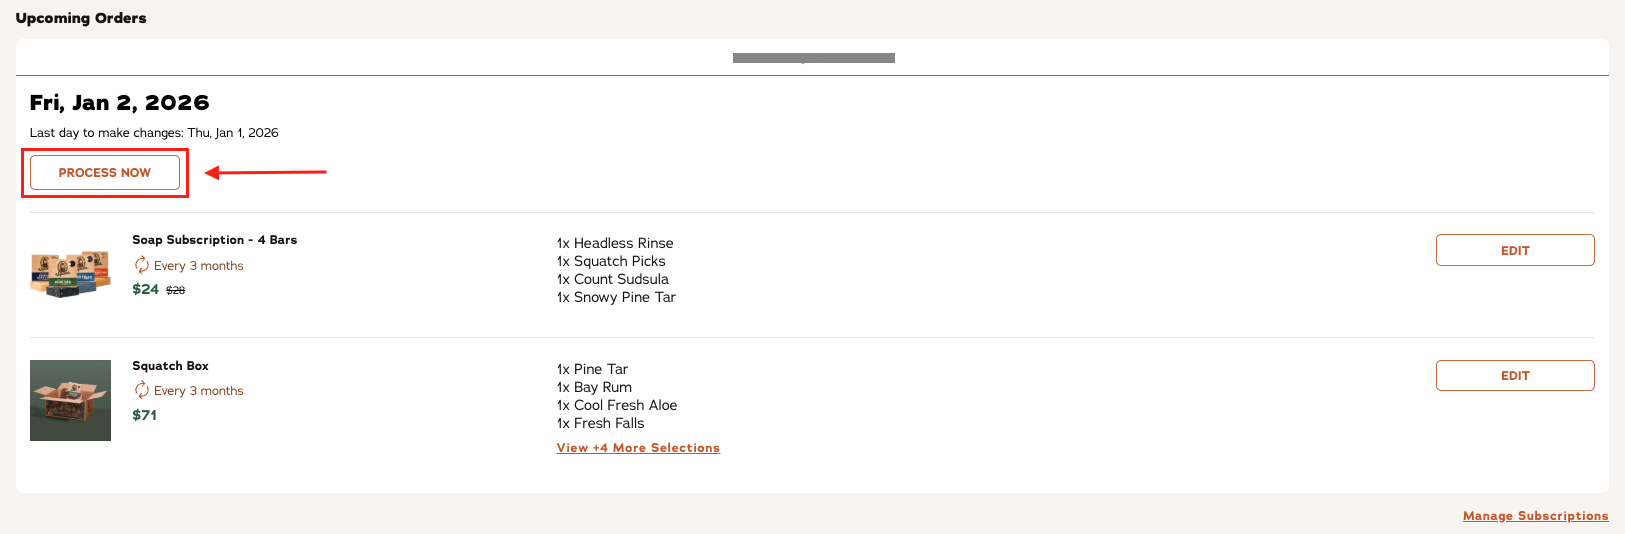Screen dimensions: 1625x534
Task: Click the recurring icon under Squatch Box
Action: coord(142,390)
